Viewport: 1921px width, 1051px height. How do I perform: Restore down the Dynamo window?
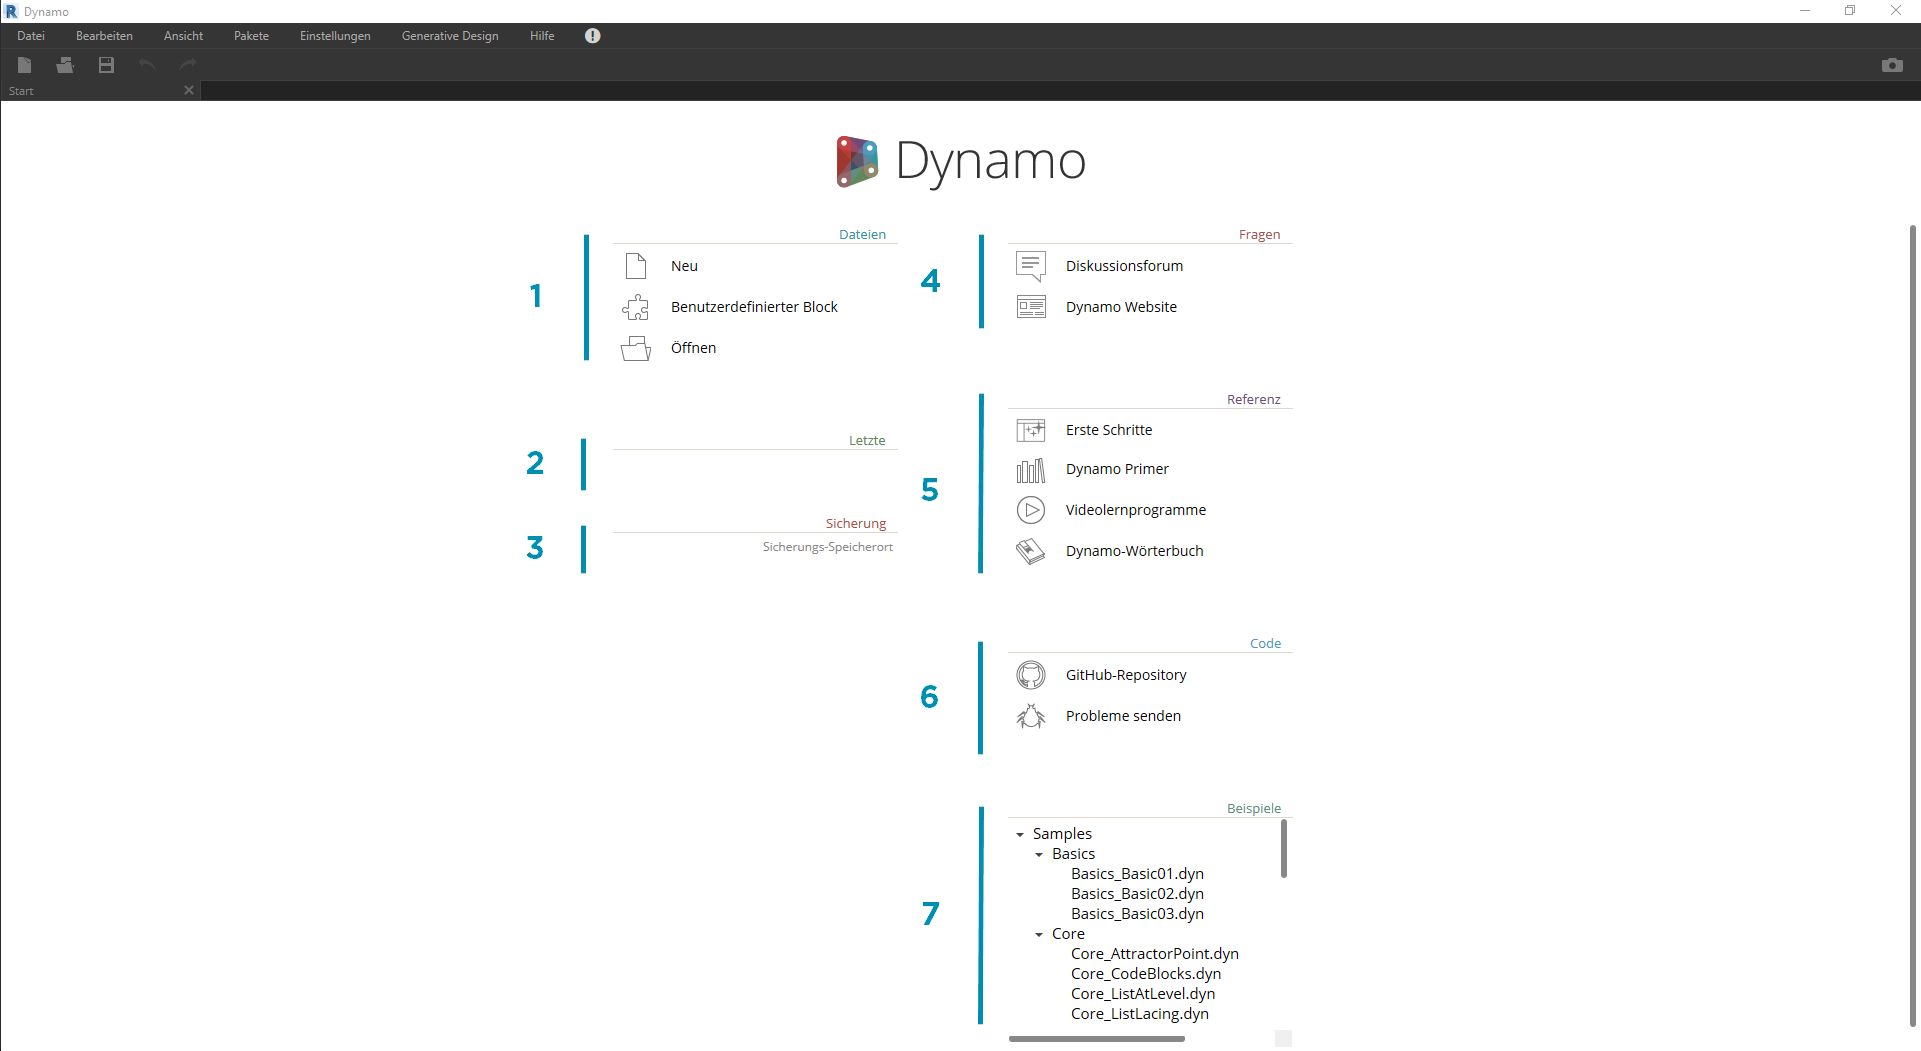coord(1850,11)
